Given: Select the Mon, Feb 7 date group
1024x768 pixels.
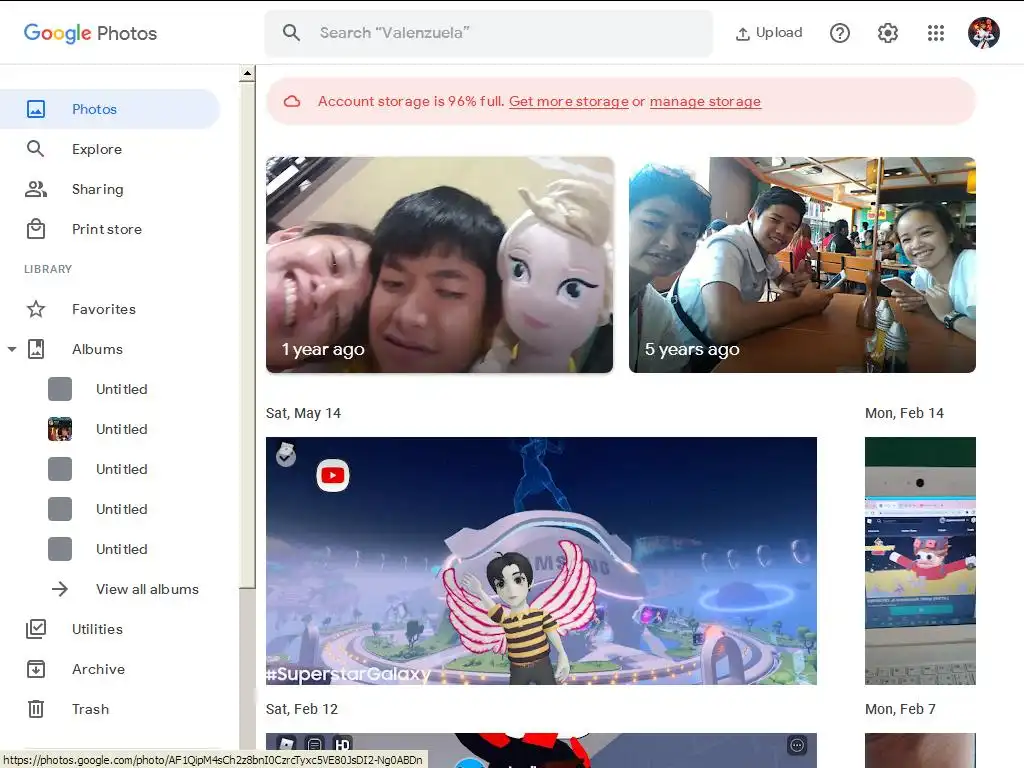Looking at the screenshot, I should click(900, 709).
